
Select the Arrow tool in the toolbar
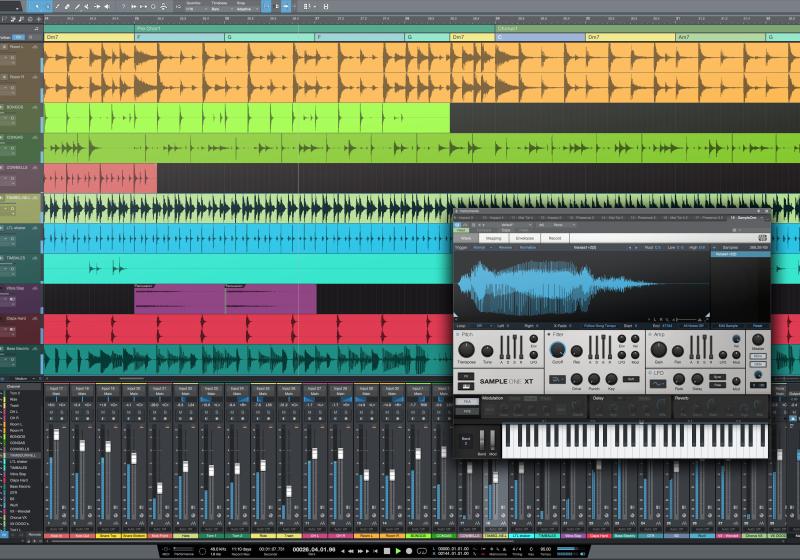pos(37,7)
